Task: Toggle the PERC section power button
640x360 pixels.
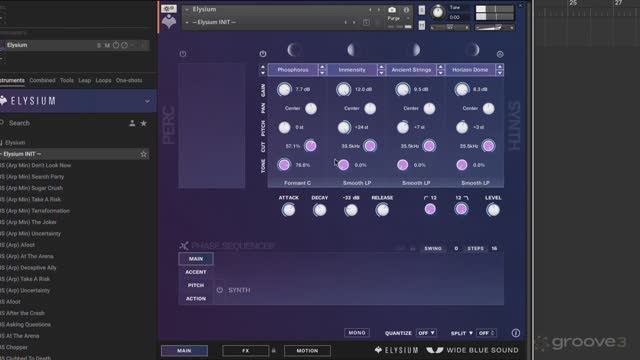Action: (183, 54)
